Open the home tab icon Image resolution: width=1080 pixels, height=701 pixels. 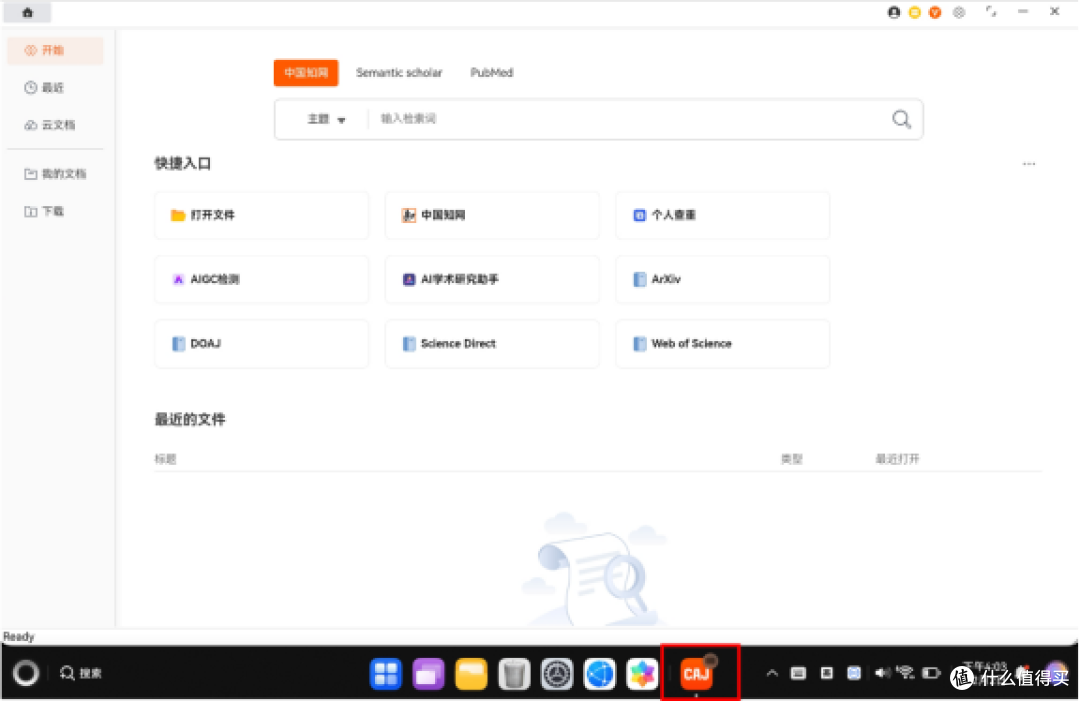coord(28,12)
